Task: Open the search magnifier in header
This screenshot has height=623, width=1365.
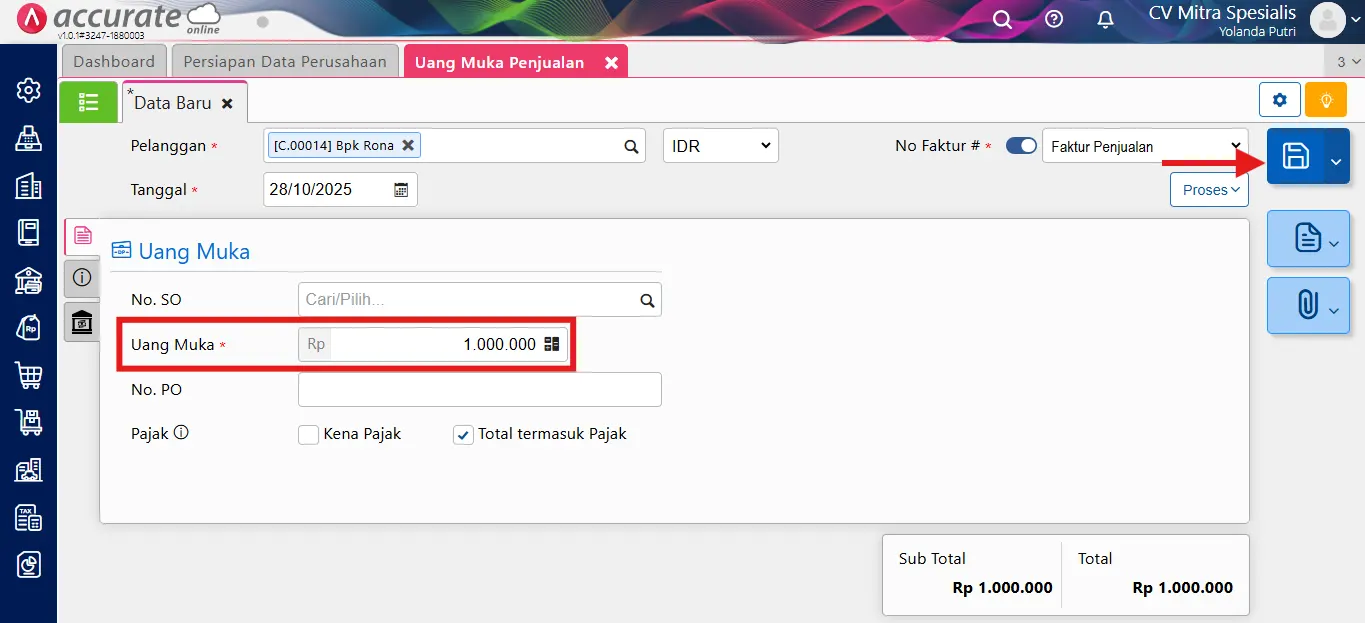Action: (x=1002, y=20)
